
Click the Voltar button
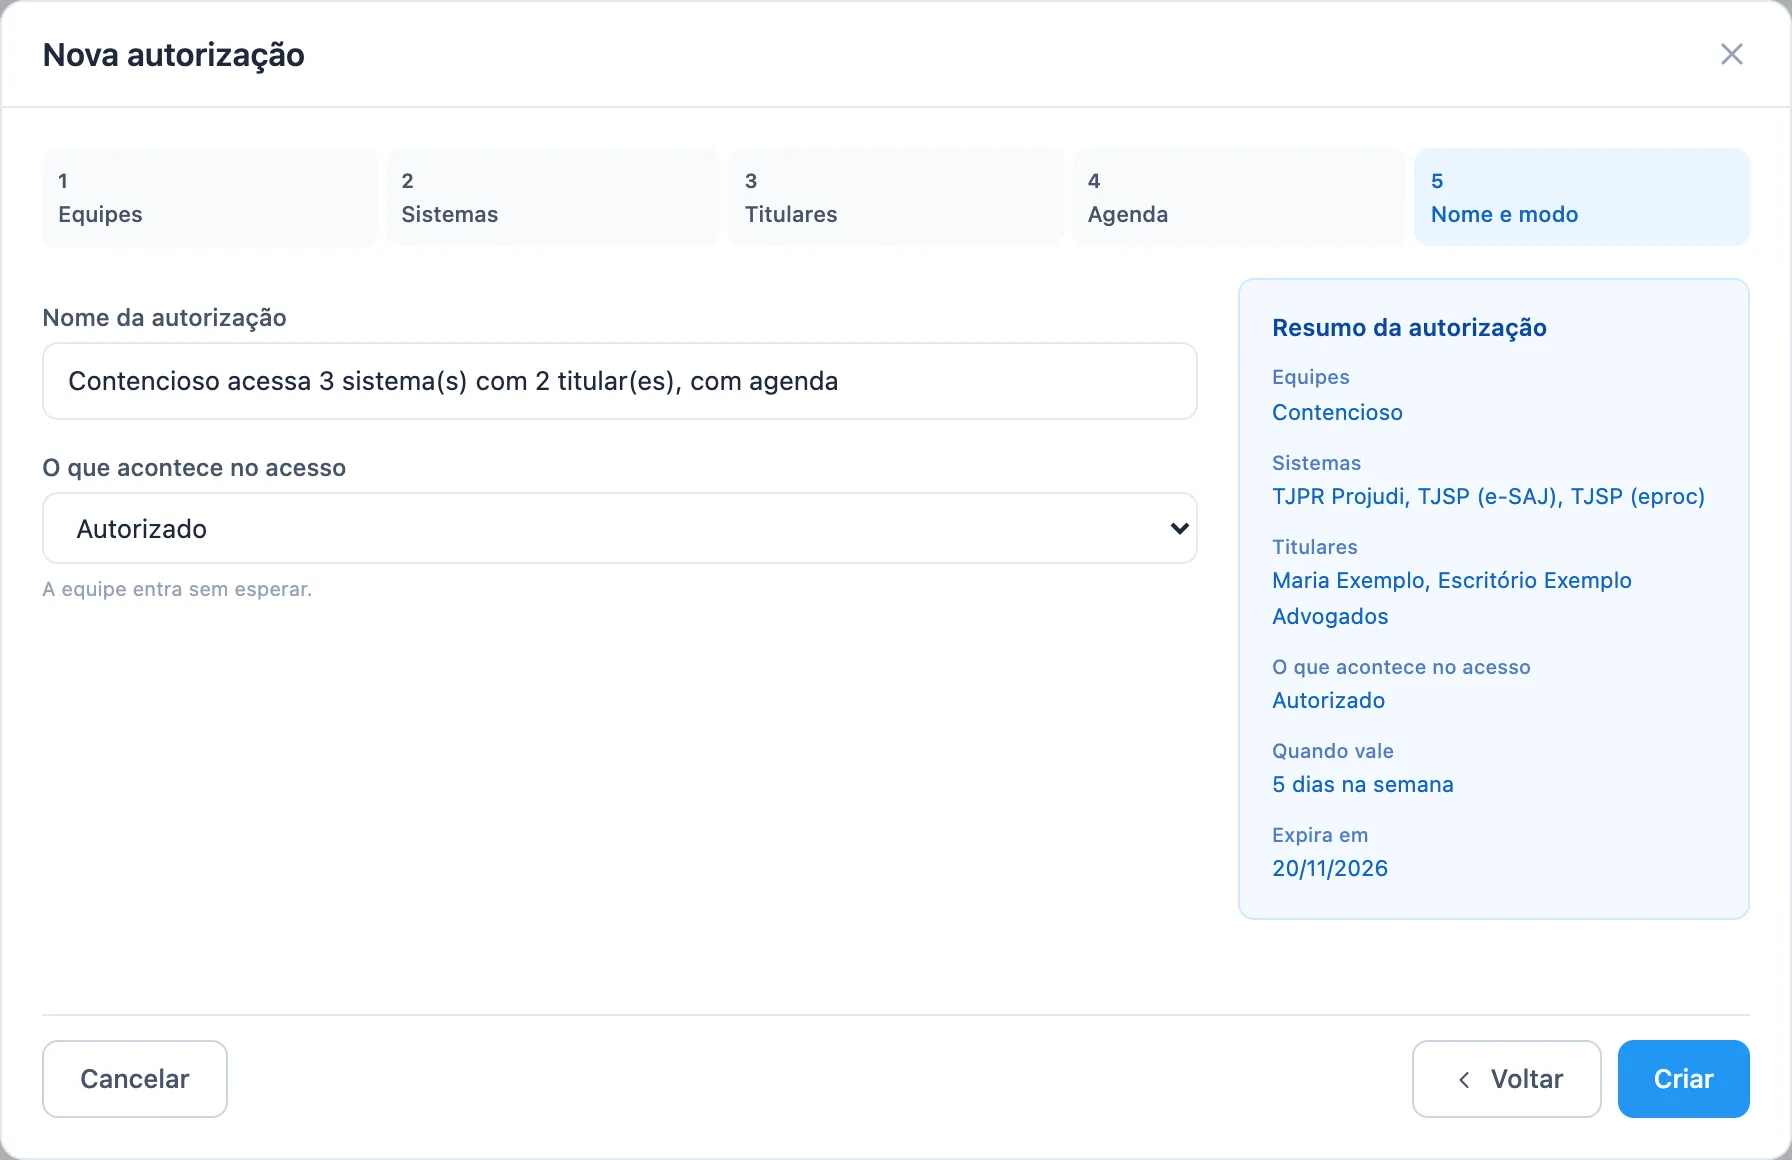pyautogui.click(x=1506, y=1079)
